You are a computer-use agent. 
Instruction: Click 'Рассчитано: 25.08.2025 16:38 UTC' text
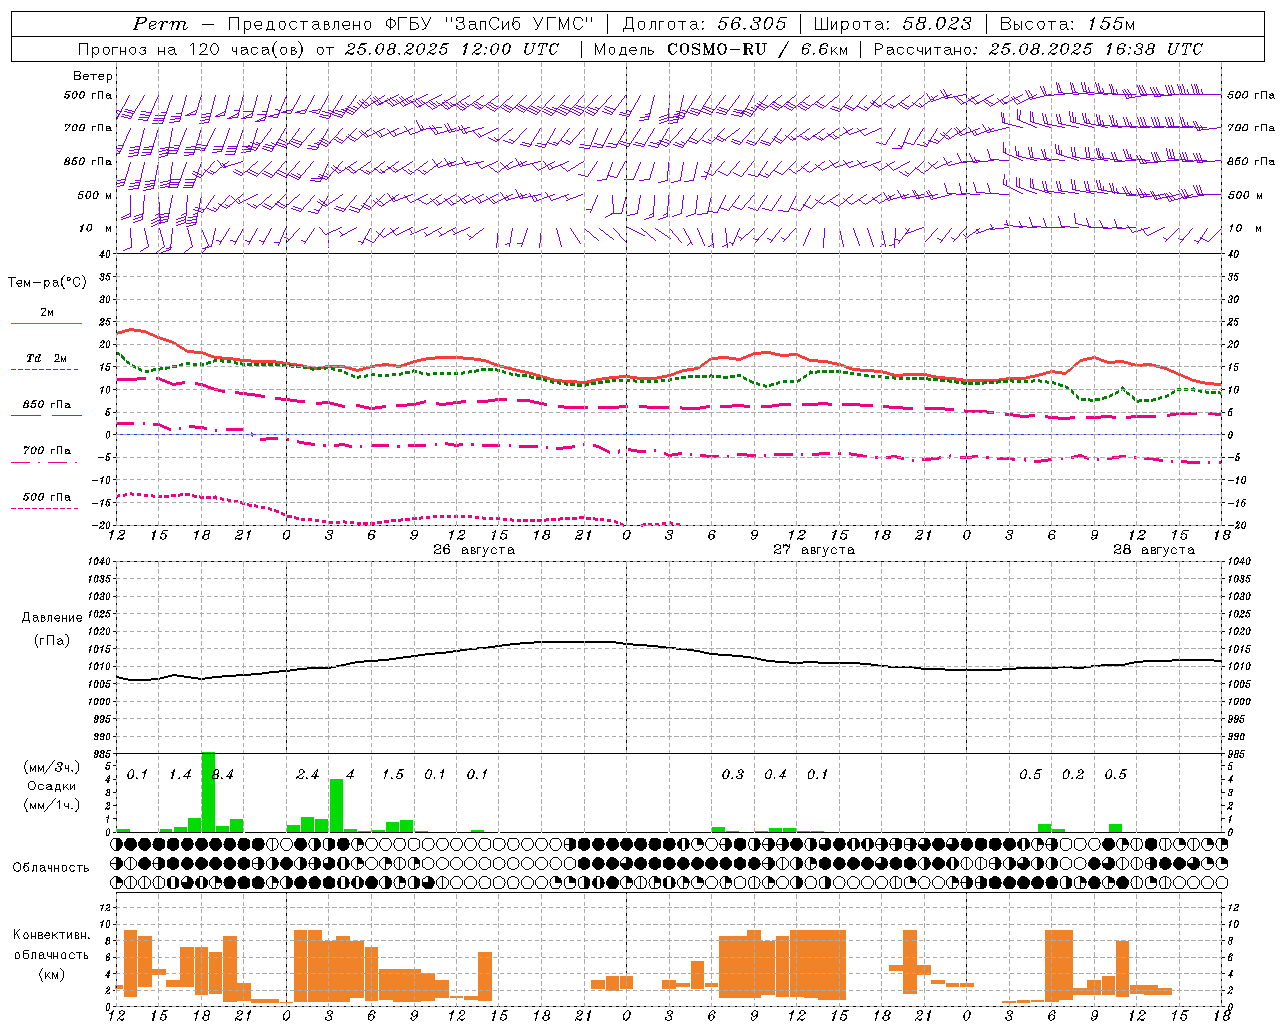click(1038, 49)
